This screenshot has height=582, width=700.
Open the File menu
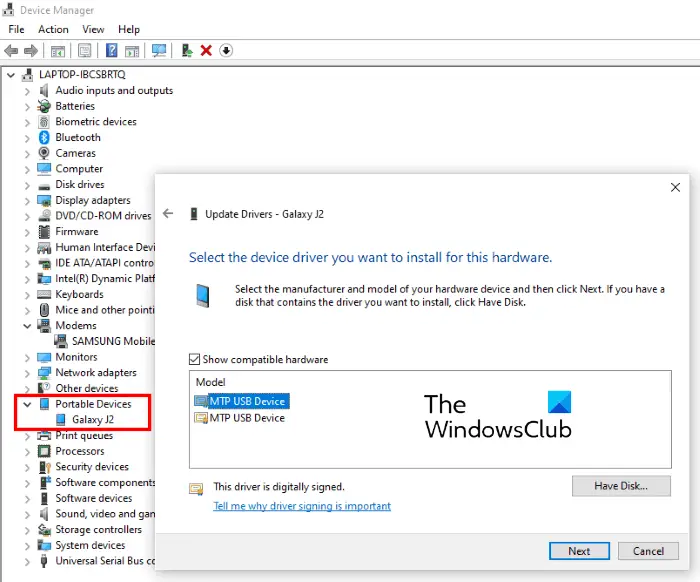coord(16,29)
